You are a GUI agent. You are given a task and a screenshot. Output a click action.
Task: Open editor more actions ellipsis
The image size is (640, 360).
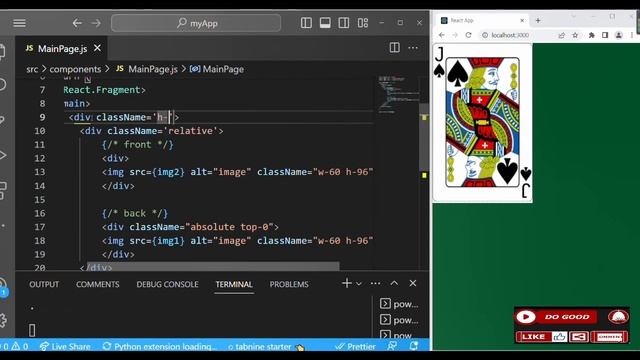click(413, 48)
